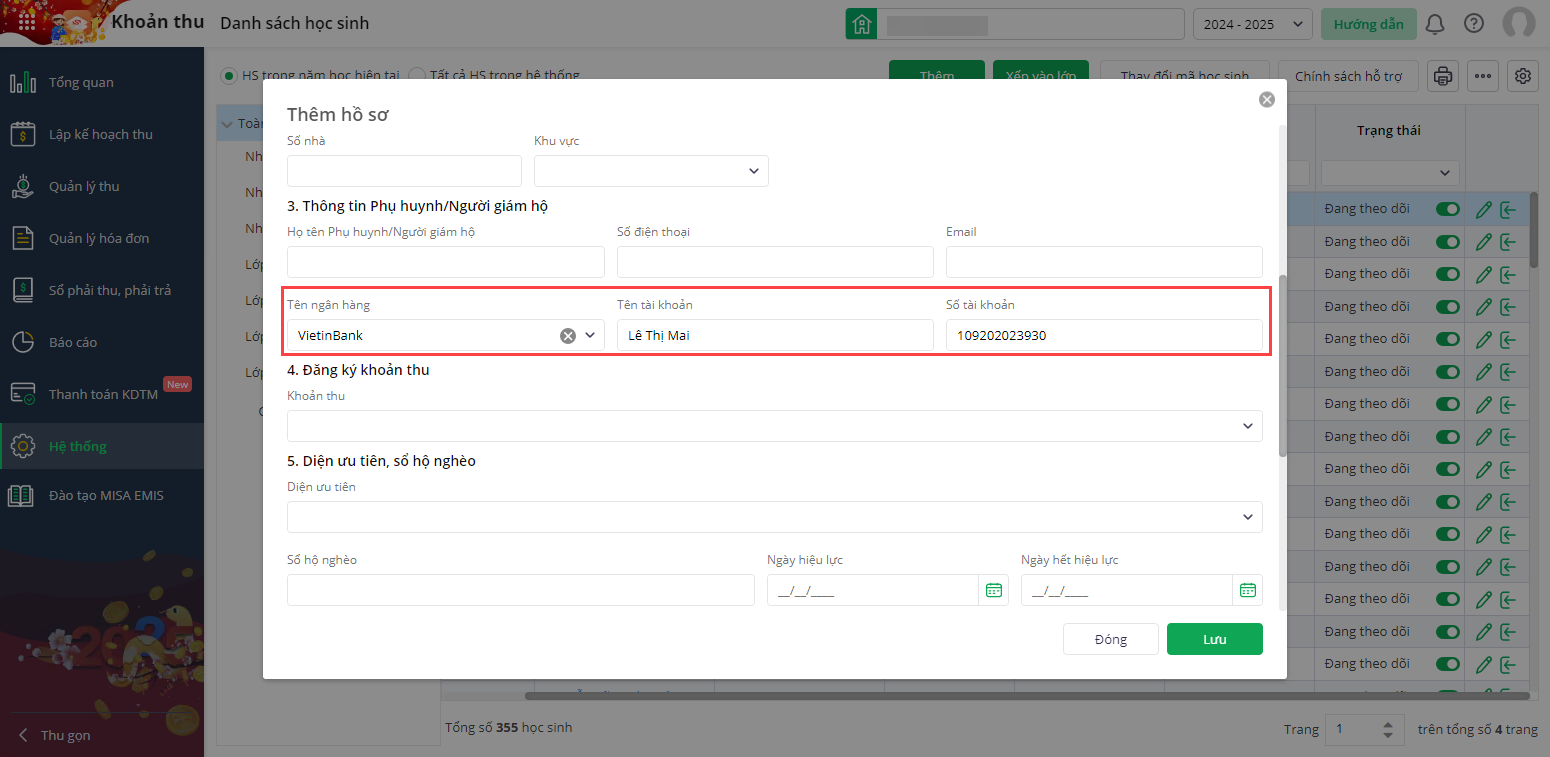Open the calendar for Ngày hết hiệu lực
Screen dimensions: 1550x757
1247,590
